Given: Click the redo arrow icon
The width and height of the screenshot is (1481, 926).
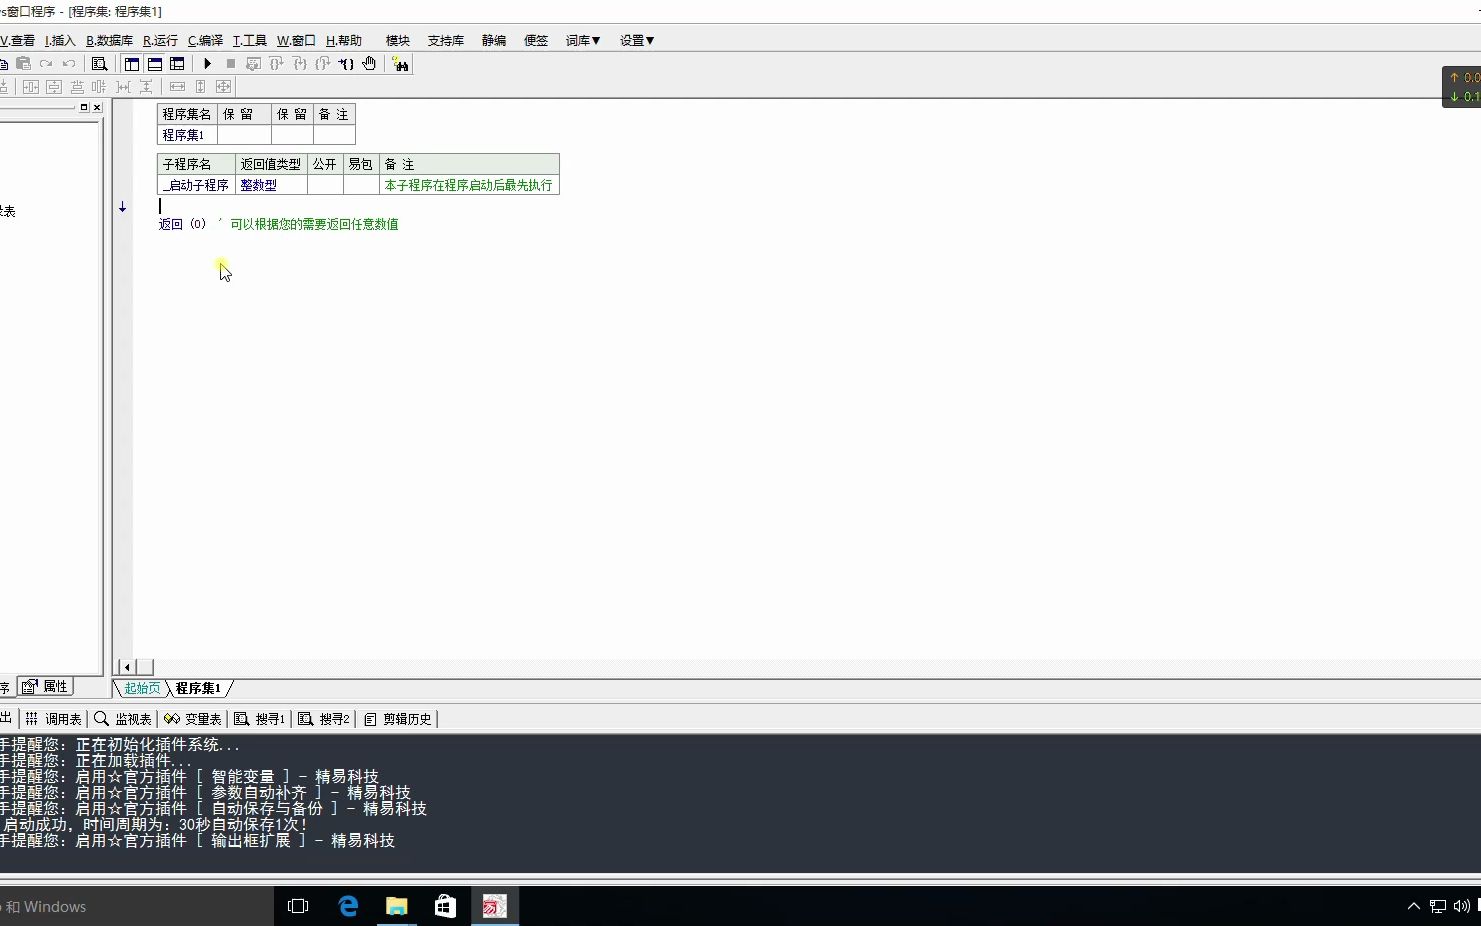Looking at the screenshot, I should coord(46,64).
